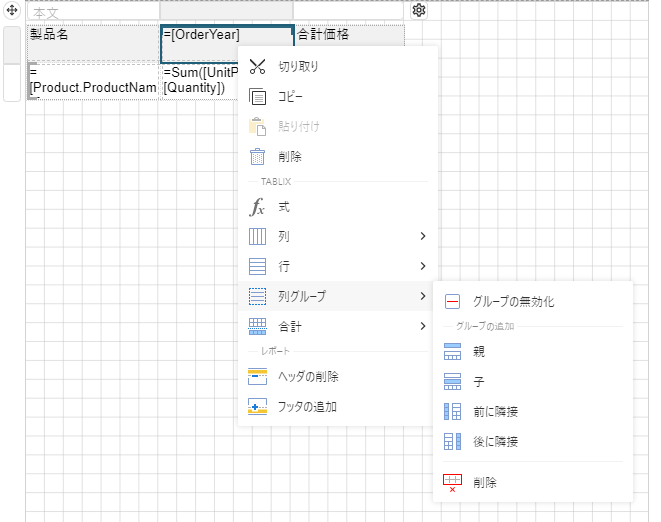Image resolution: width=661 pixels, height=522 pixels.
Task: Click the parent group icon
Action: coord(452,352)
